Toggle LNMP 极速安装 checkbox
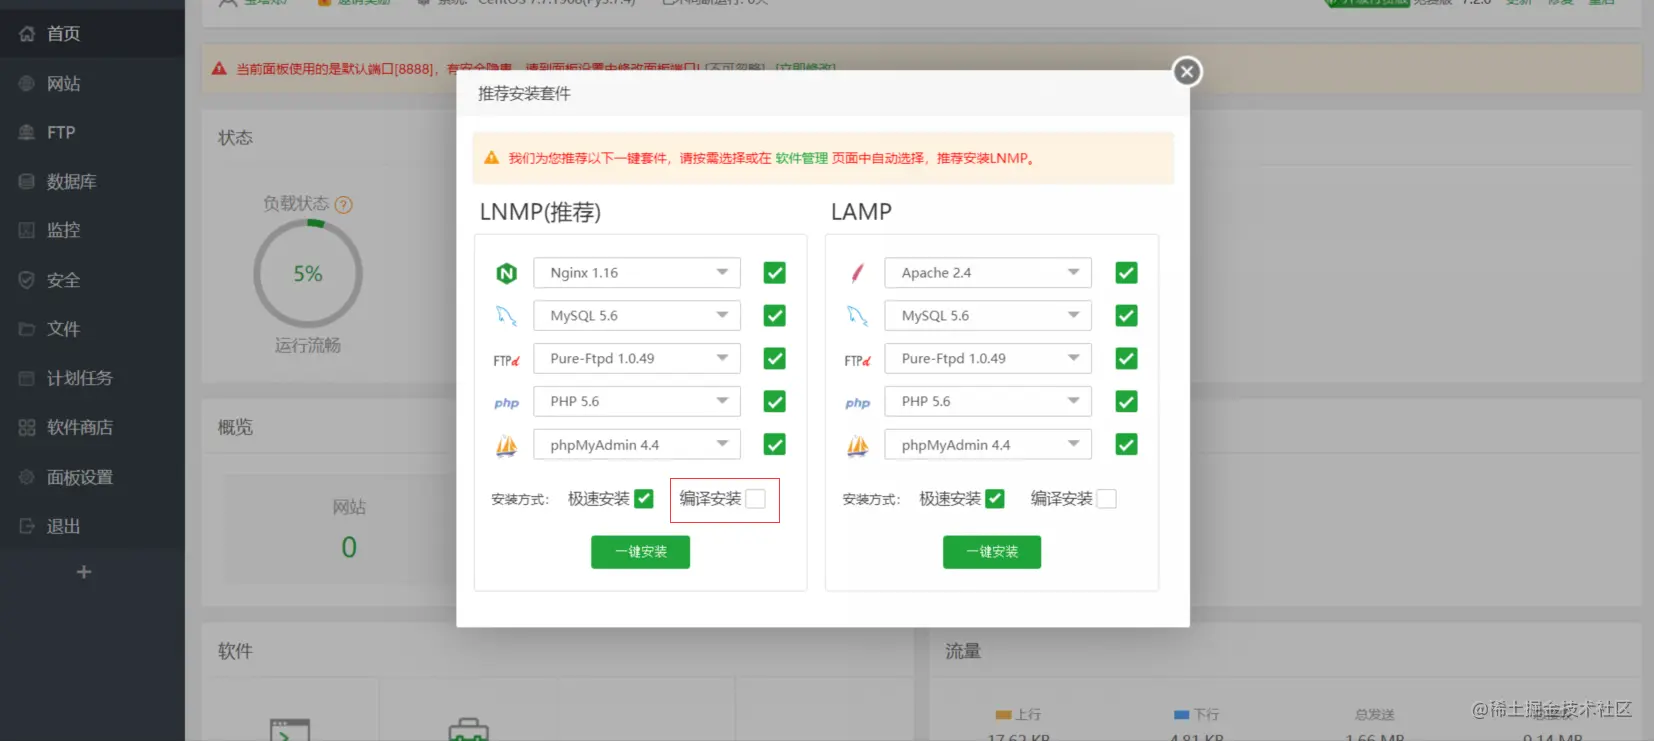Screen dimensions: 1654x741 (x=644, y=499)
